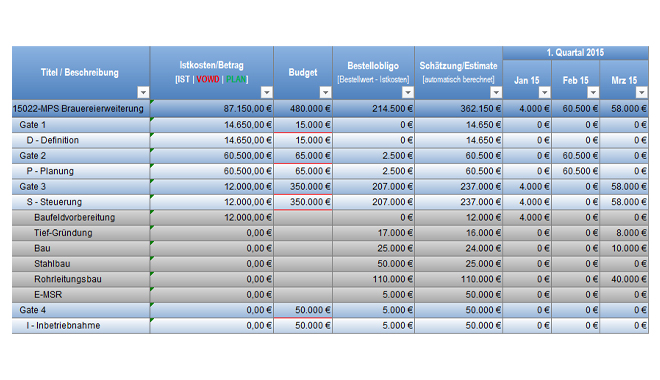Click Baufeldvorbereitung Jan 15 value 4.000 €
The height and width of the screenshot is (380, 660).
[527, 218]
